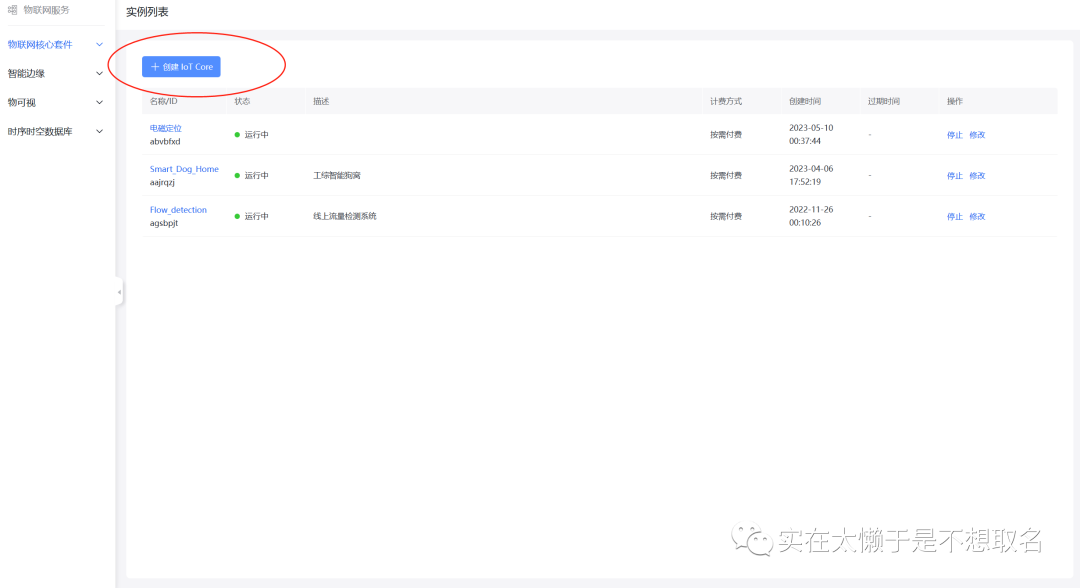This screenshot has width=1080, height=588.
Task: Stop the 电磁定位 instance
Action: (x=954, y=135)
